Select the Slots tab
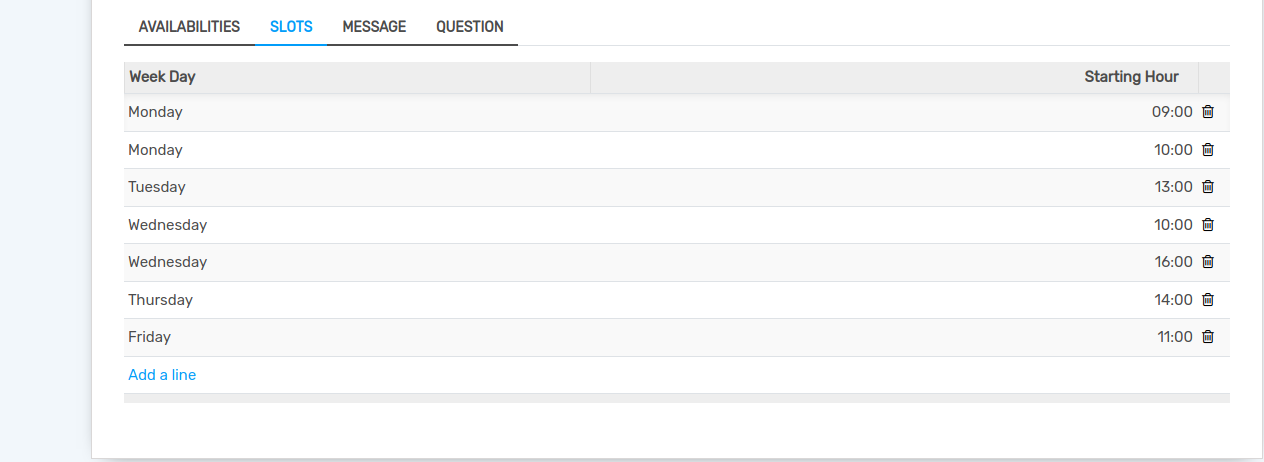Viewport: 1264px width, 462px height. tap(291, 27)
